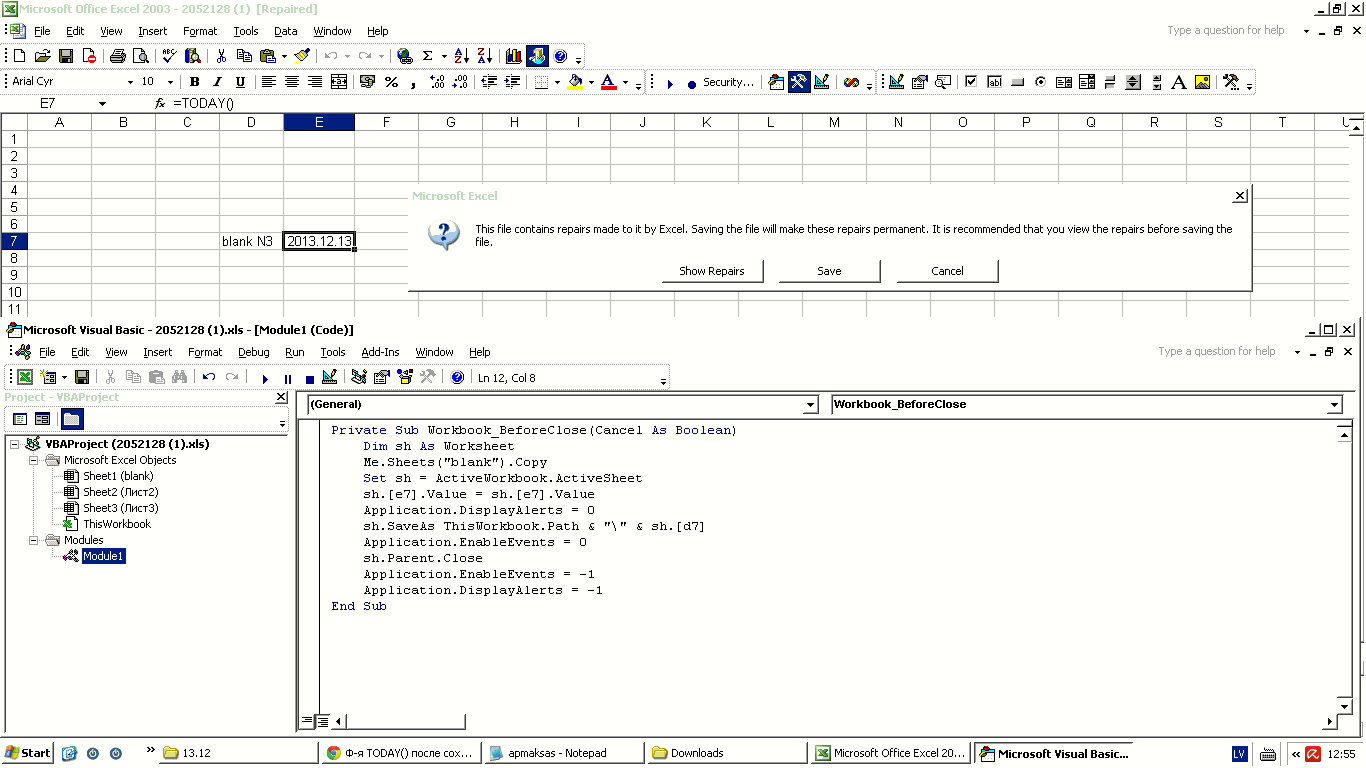
Task: Open the Font Color dropdown arrow
Action: pyautogui.click(x=625, y=82)
